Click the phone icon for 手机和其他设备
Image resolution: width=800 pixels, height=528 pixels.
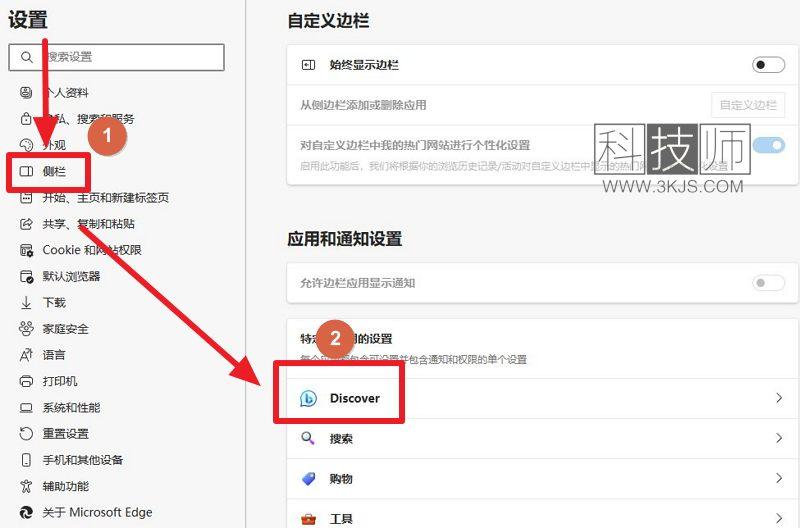[26, 460]
